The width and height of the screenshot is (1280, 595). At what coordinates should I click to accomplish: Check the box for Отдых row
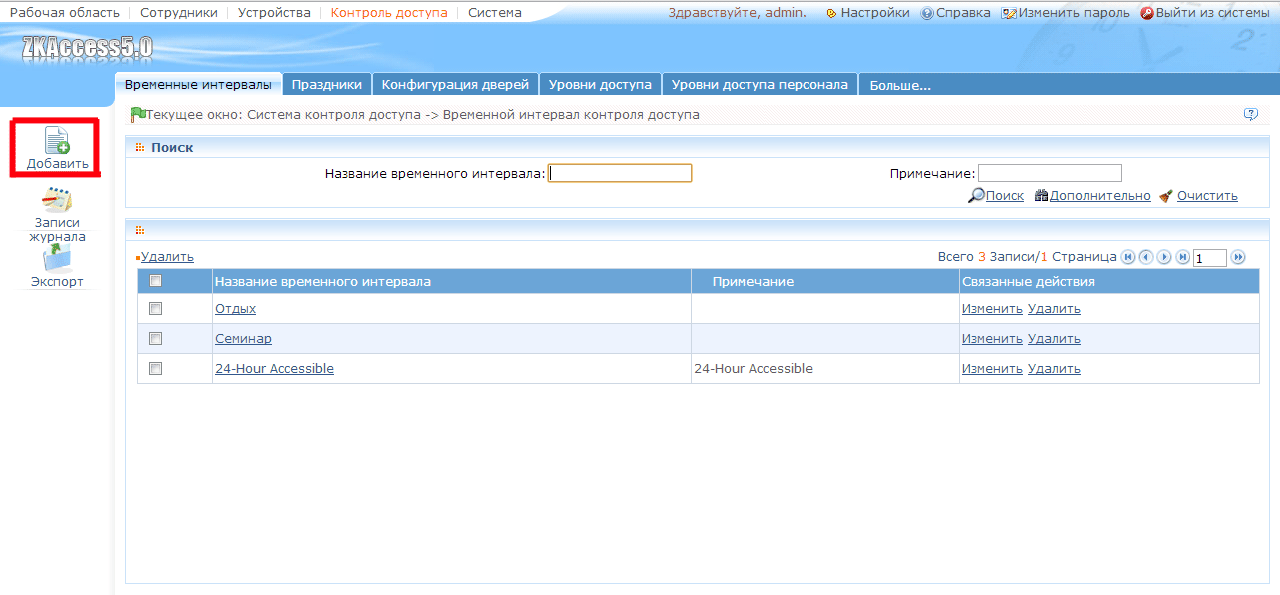pyautogui.click(x=155, y=309)
